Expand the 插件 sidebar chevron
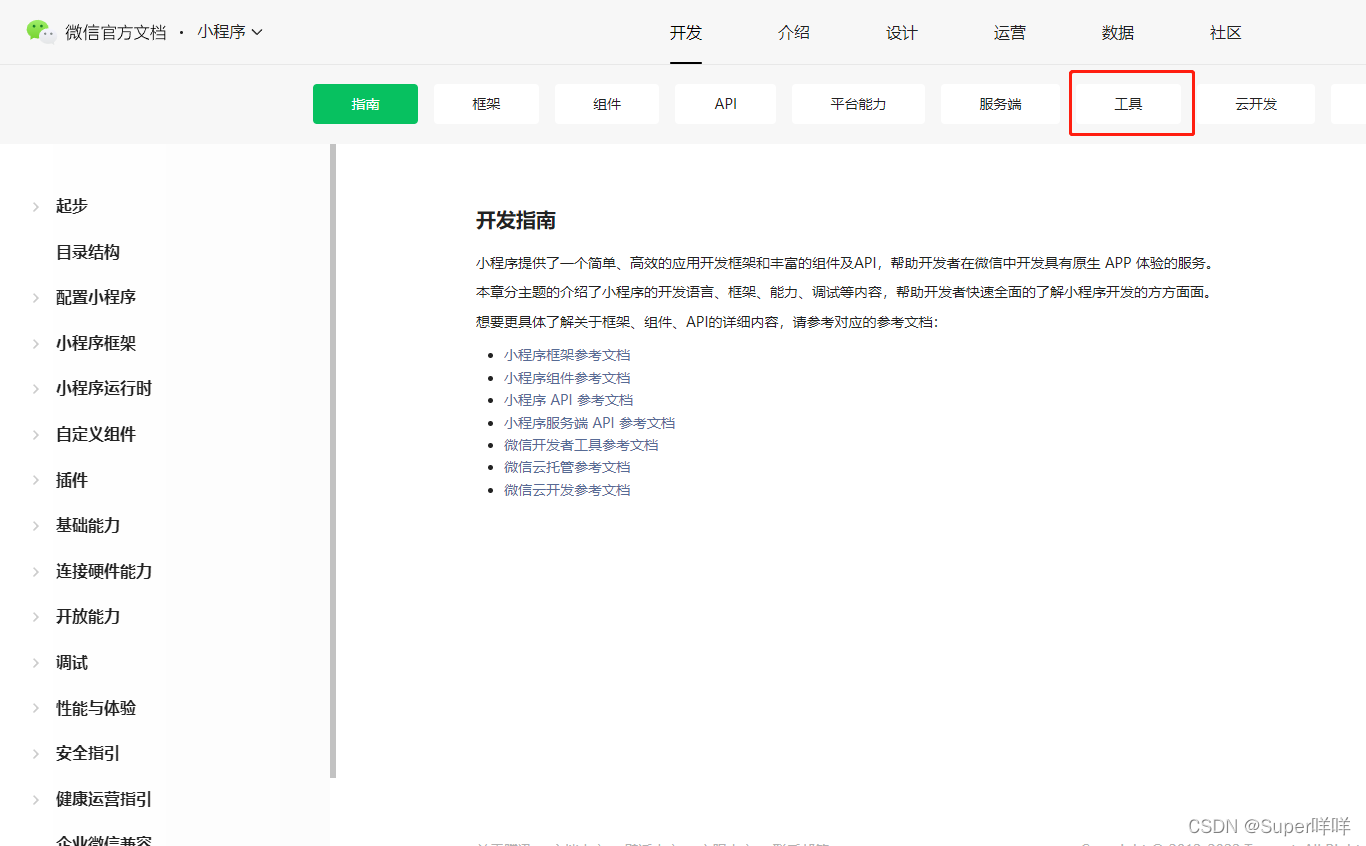Screen dimensions: 1366x846 [36, 481]
